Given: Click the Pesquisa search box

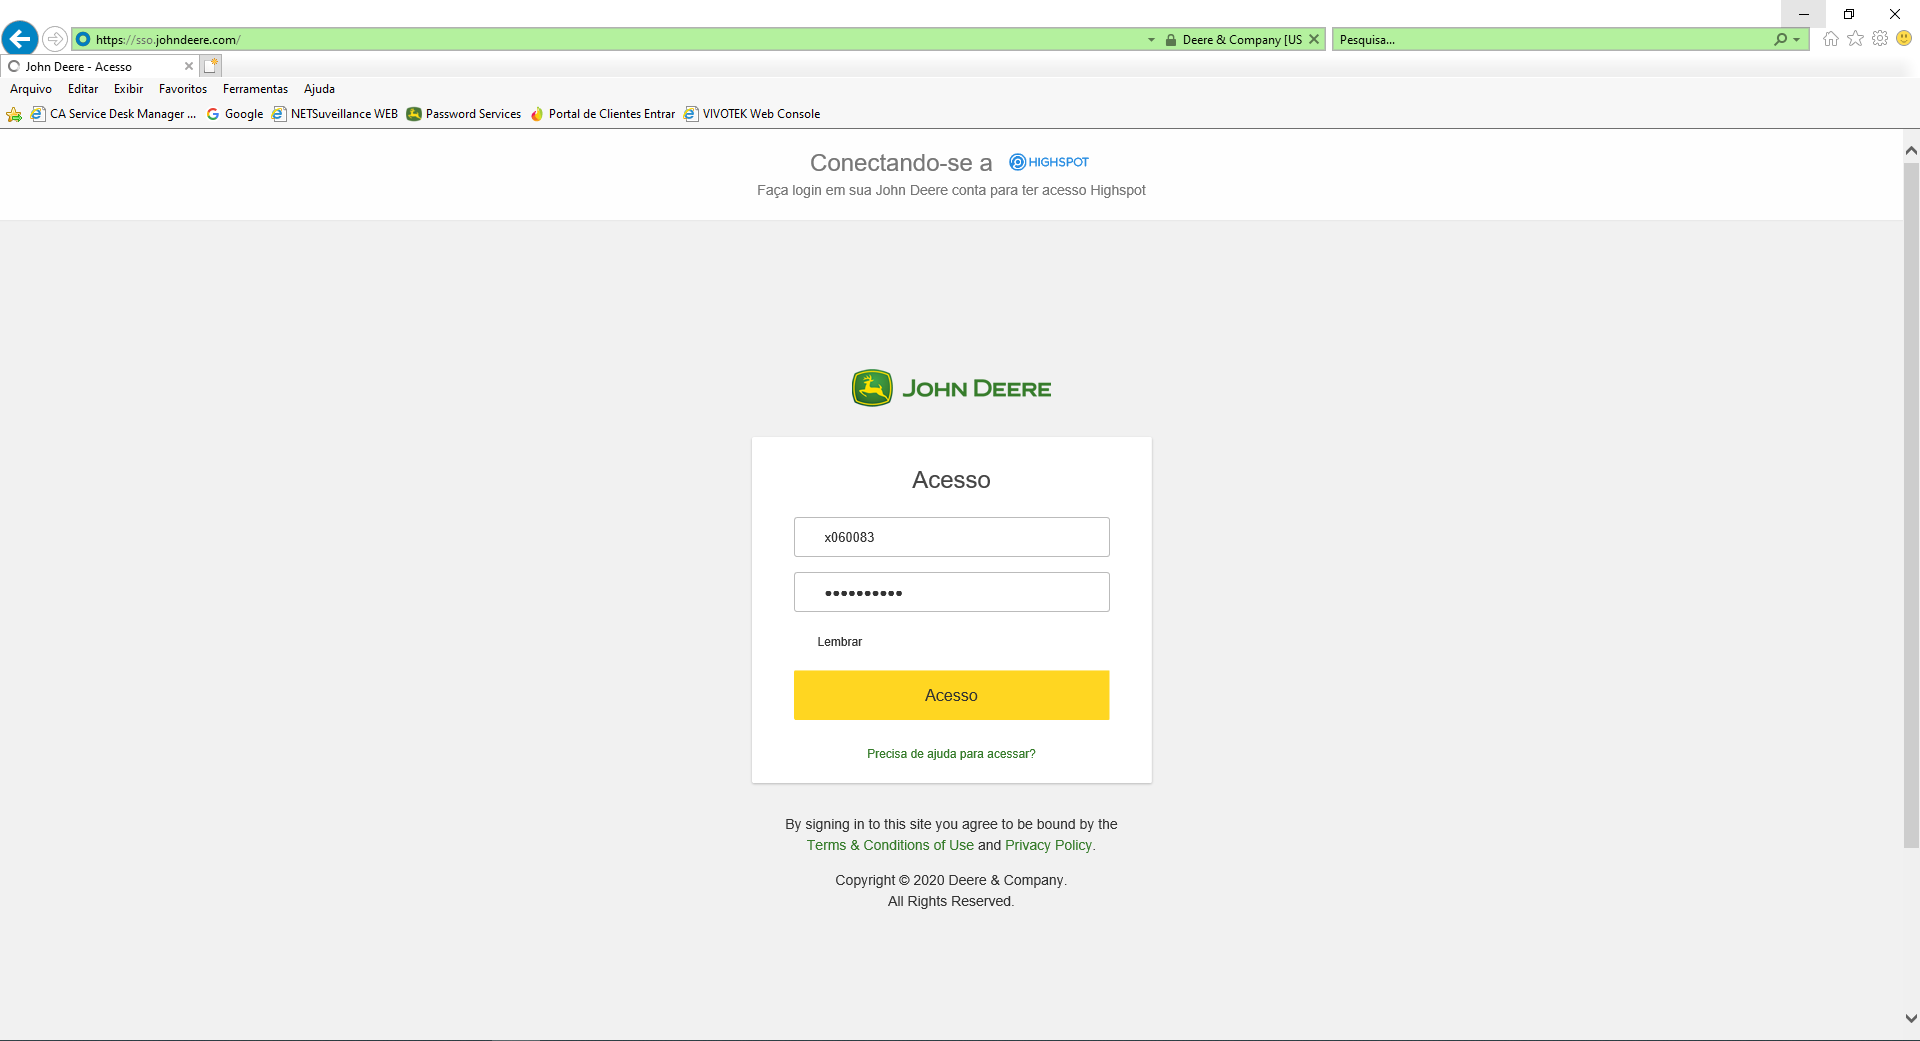Looking at the screenshot, I should (1552, 40).
